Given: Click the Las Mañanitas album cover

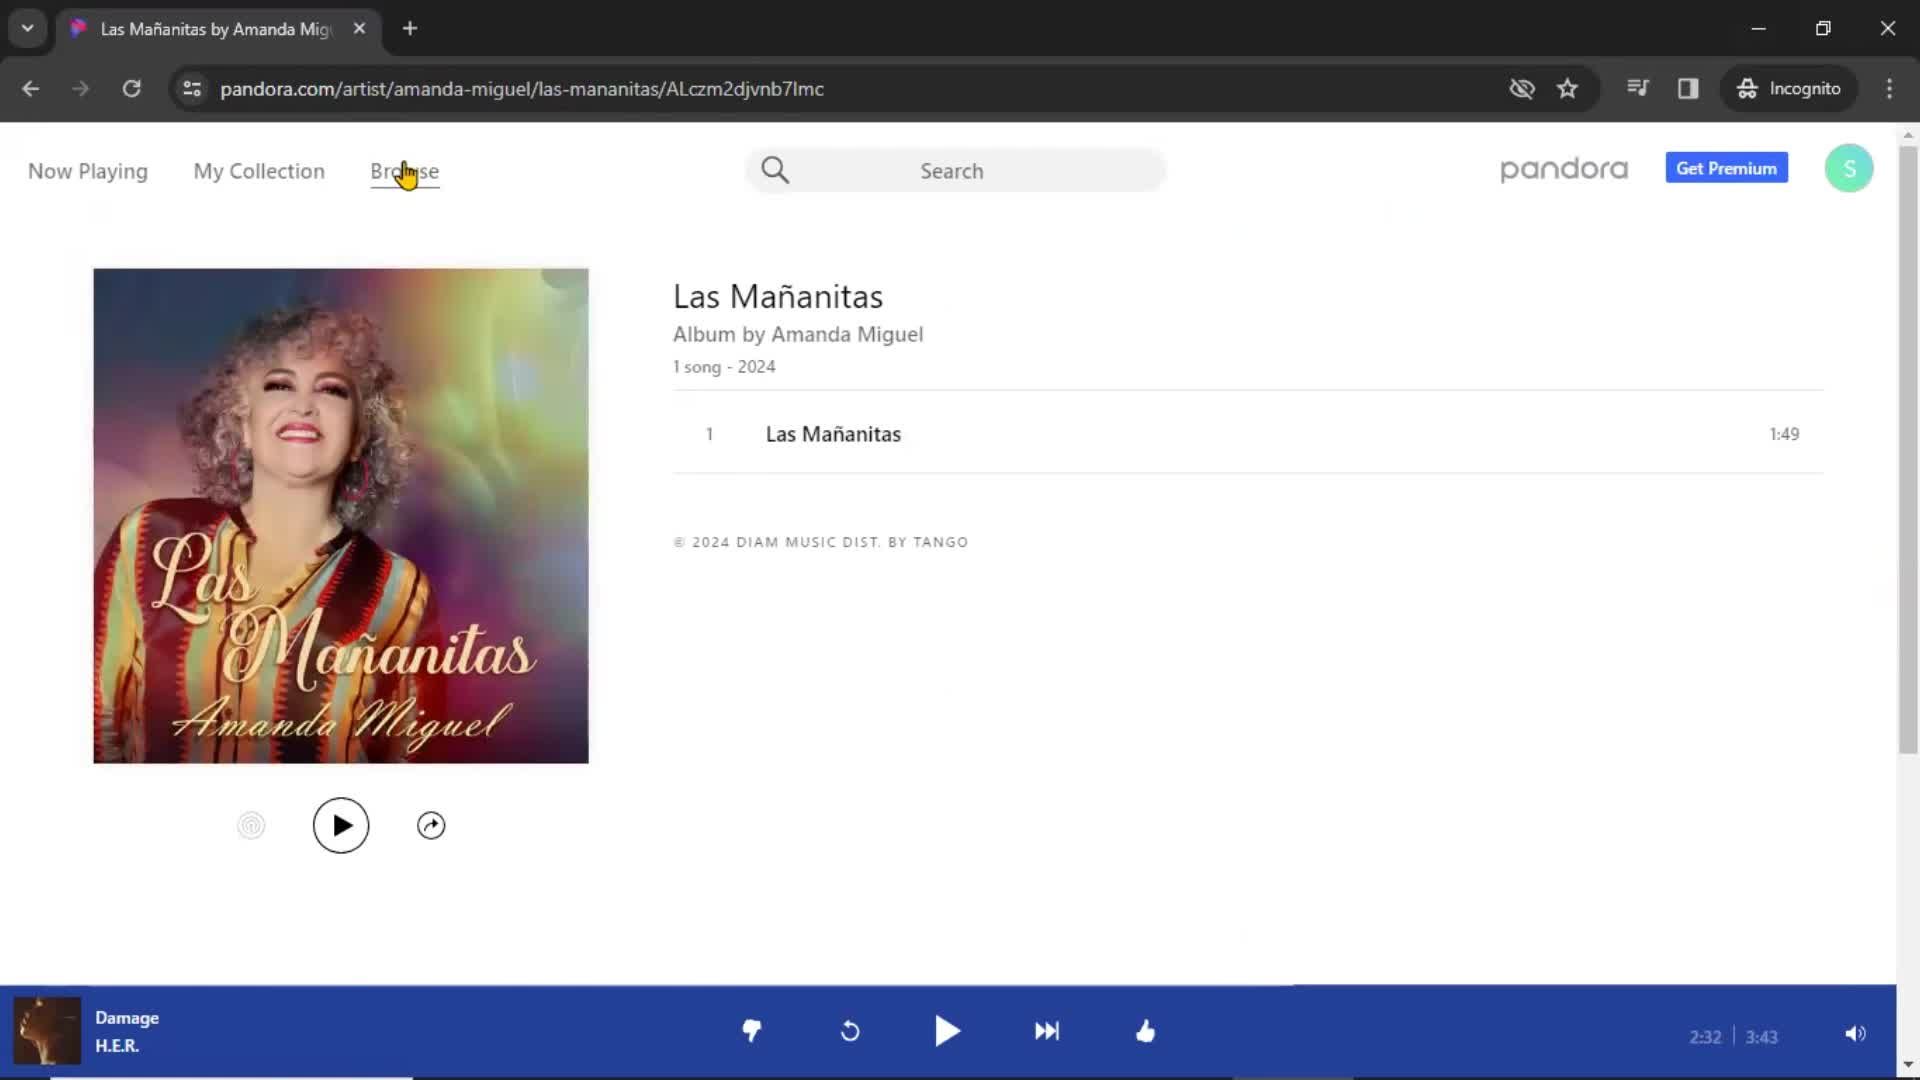Looking at the screenshot, I should pyautogui.click(x=341, y=515).
